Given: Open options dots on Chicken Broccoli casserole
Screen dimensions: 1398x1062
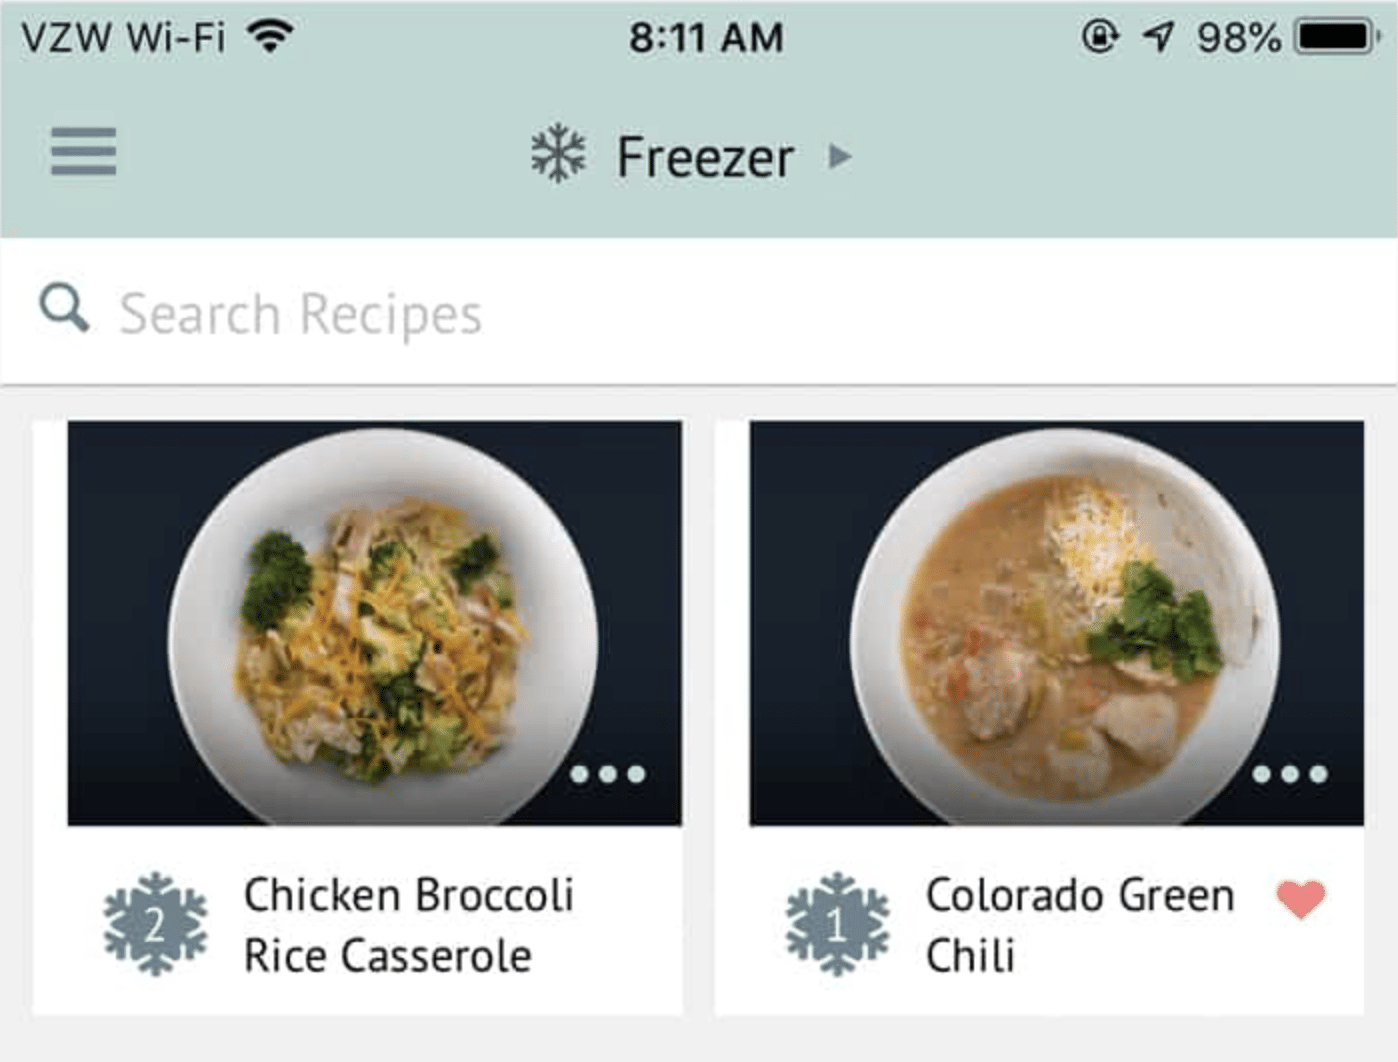Looking at the screenshot, I should pyautogui.click(x=607, y=774).
